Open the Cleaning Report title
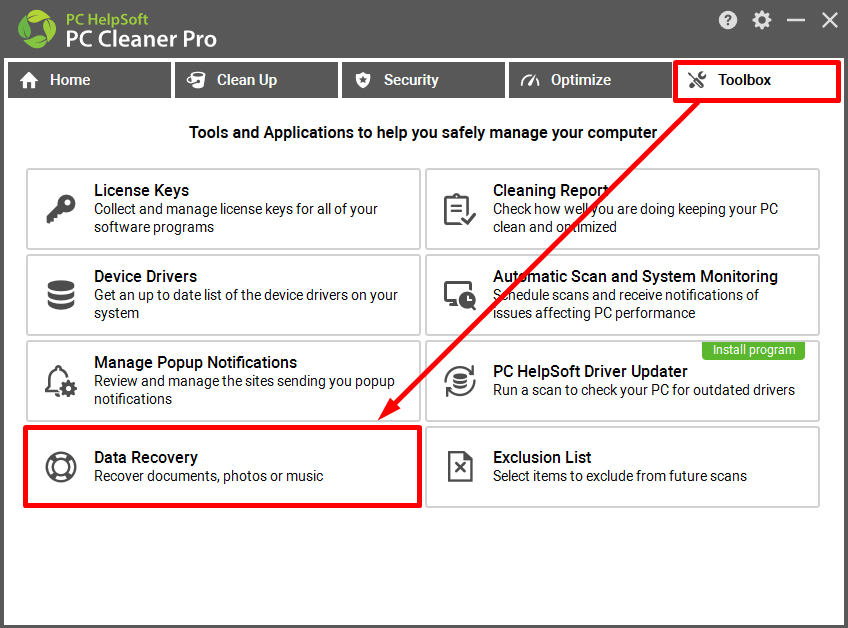 [x=551, y=190]
